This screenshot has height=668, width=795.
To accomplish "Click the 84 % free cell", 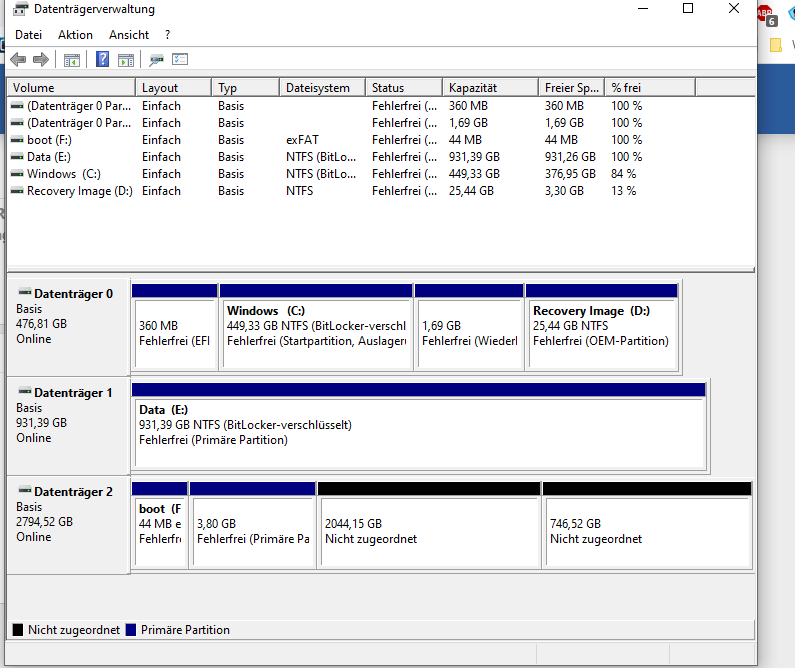I will coord(624,174).
